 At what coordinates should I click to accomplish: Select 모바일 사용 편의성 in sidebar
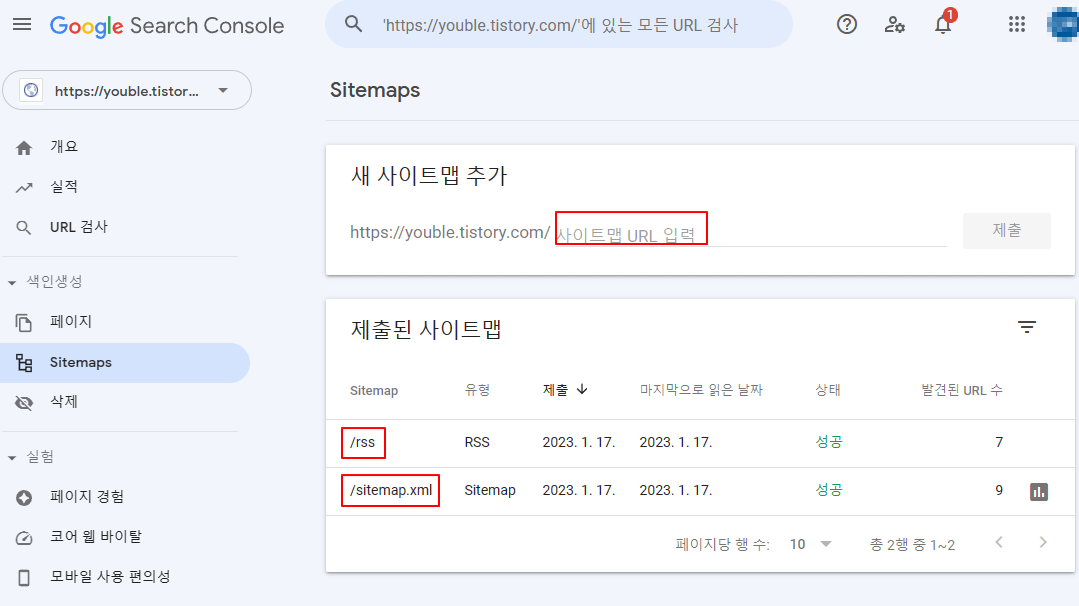[x=110, y=577]
